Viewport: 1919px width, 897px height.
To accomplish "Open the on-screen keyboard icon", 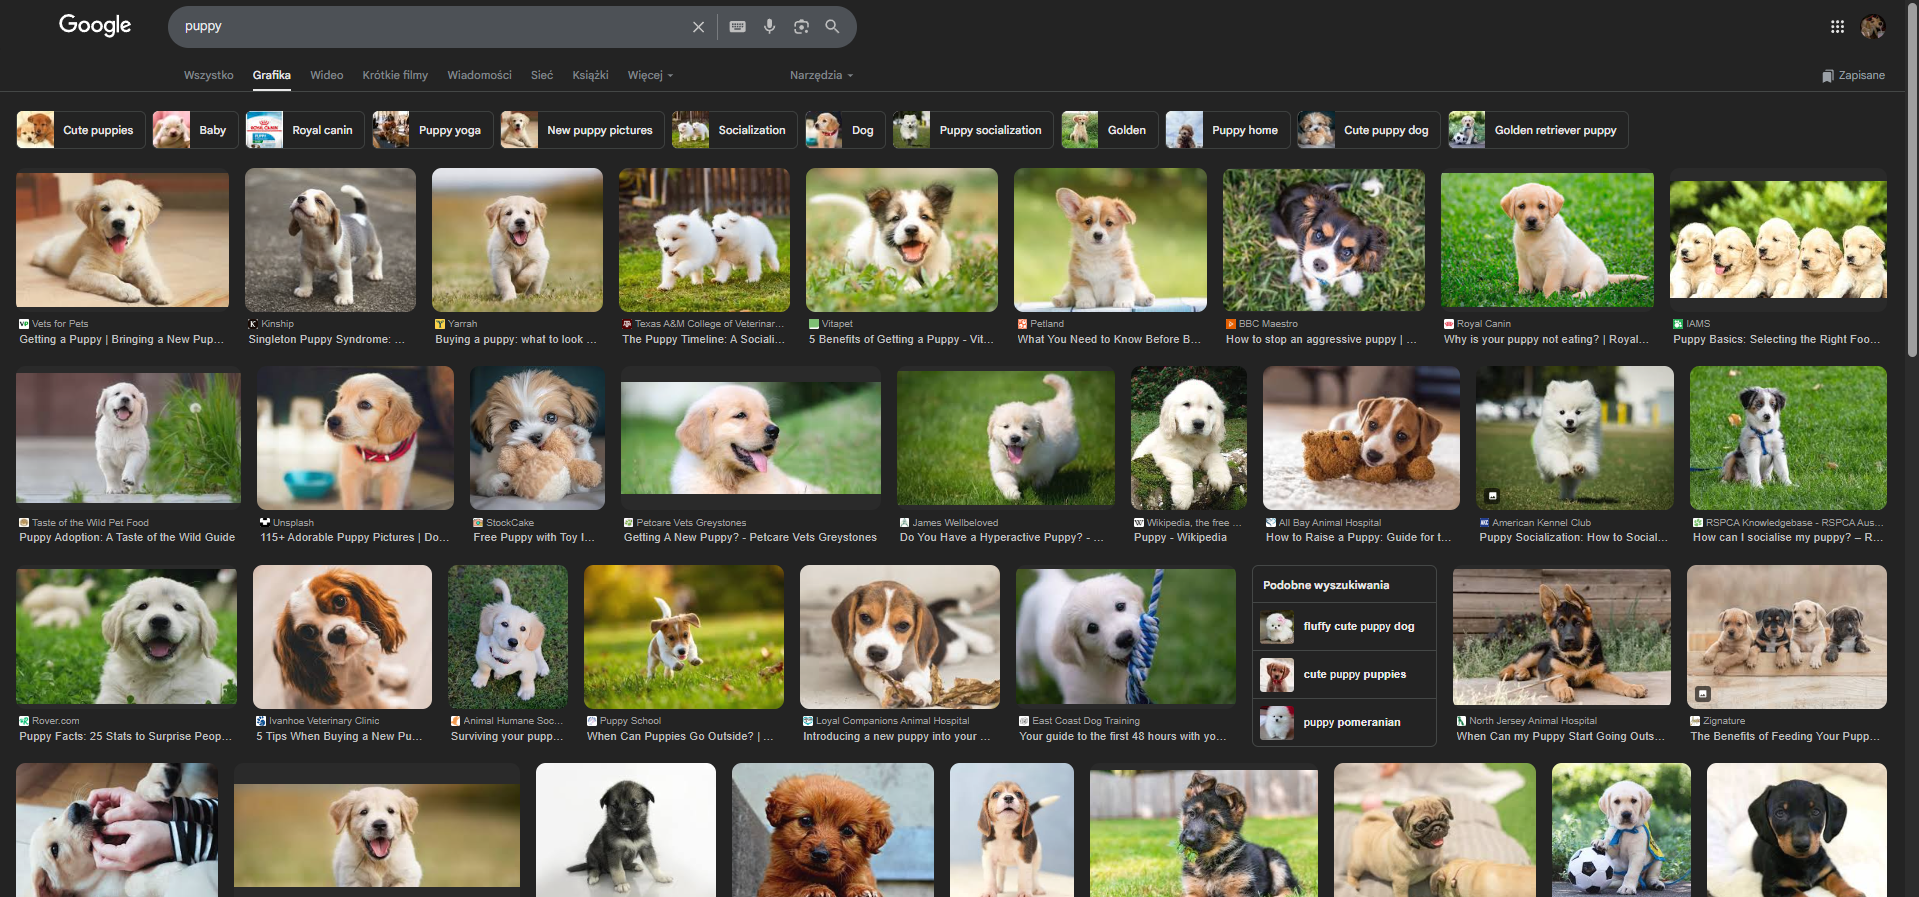I will (x=737, y=27).
